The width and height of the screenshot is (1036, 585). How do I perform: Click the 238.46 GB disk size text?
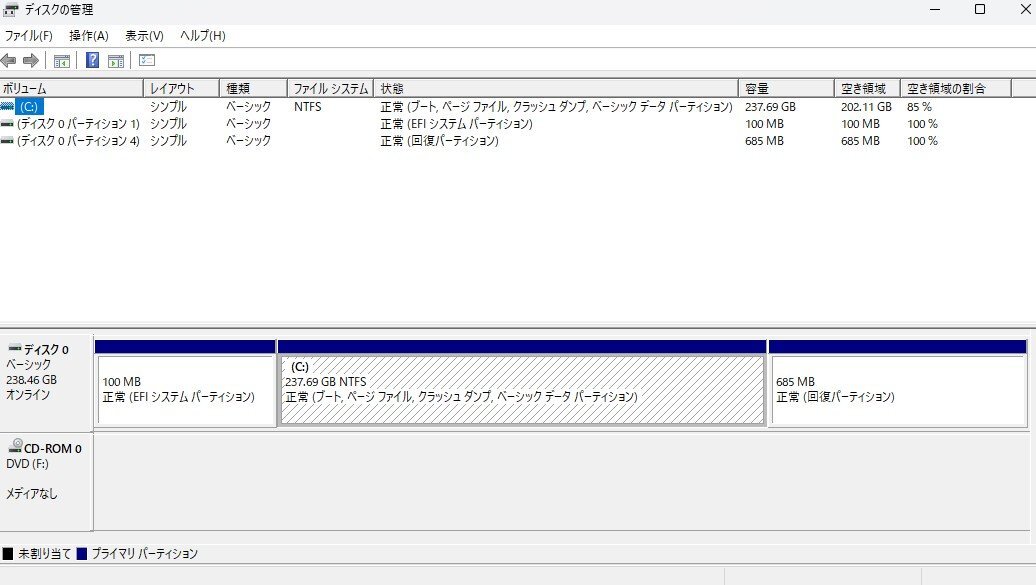pyautogui.click(x=32, y=380)
